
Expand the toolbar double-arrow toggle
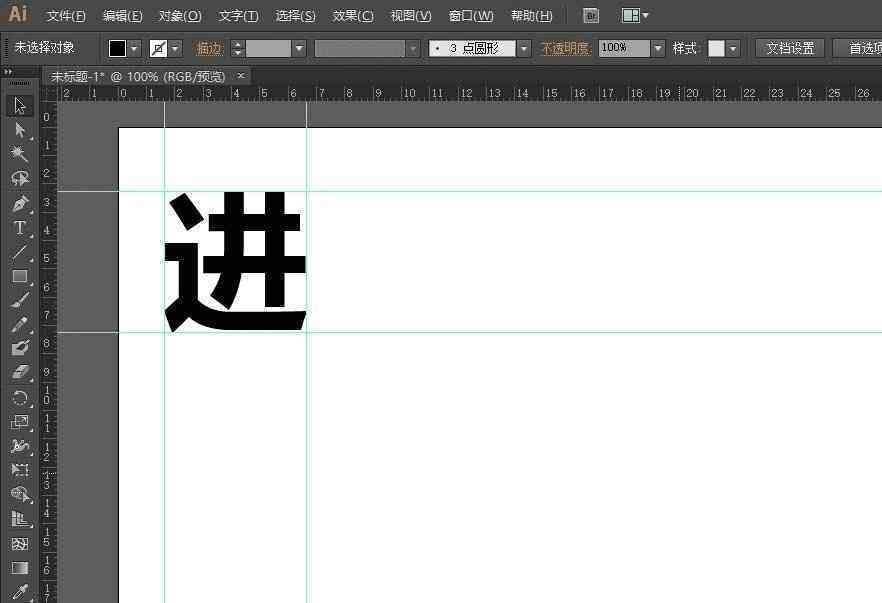(x=8, y=72)
